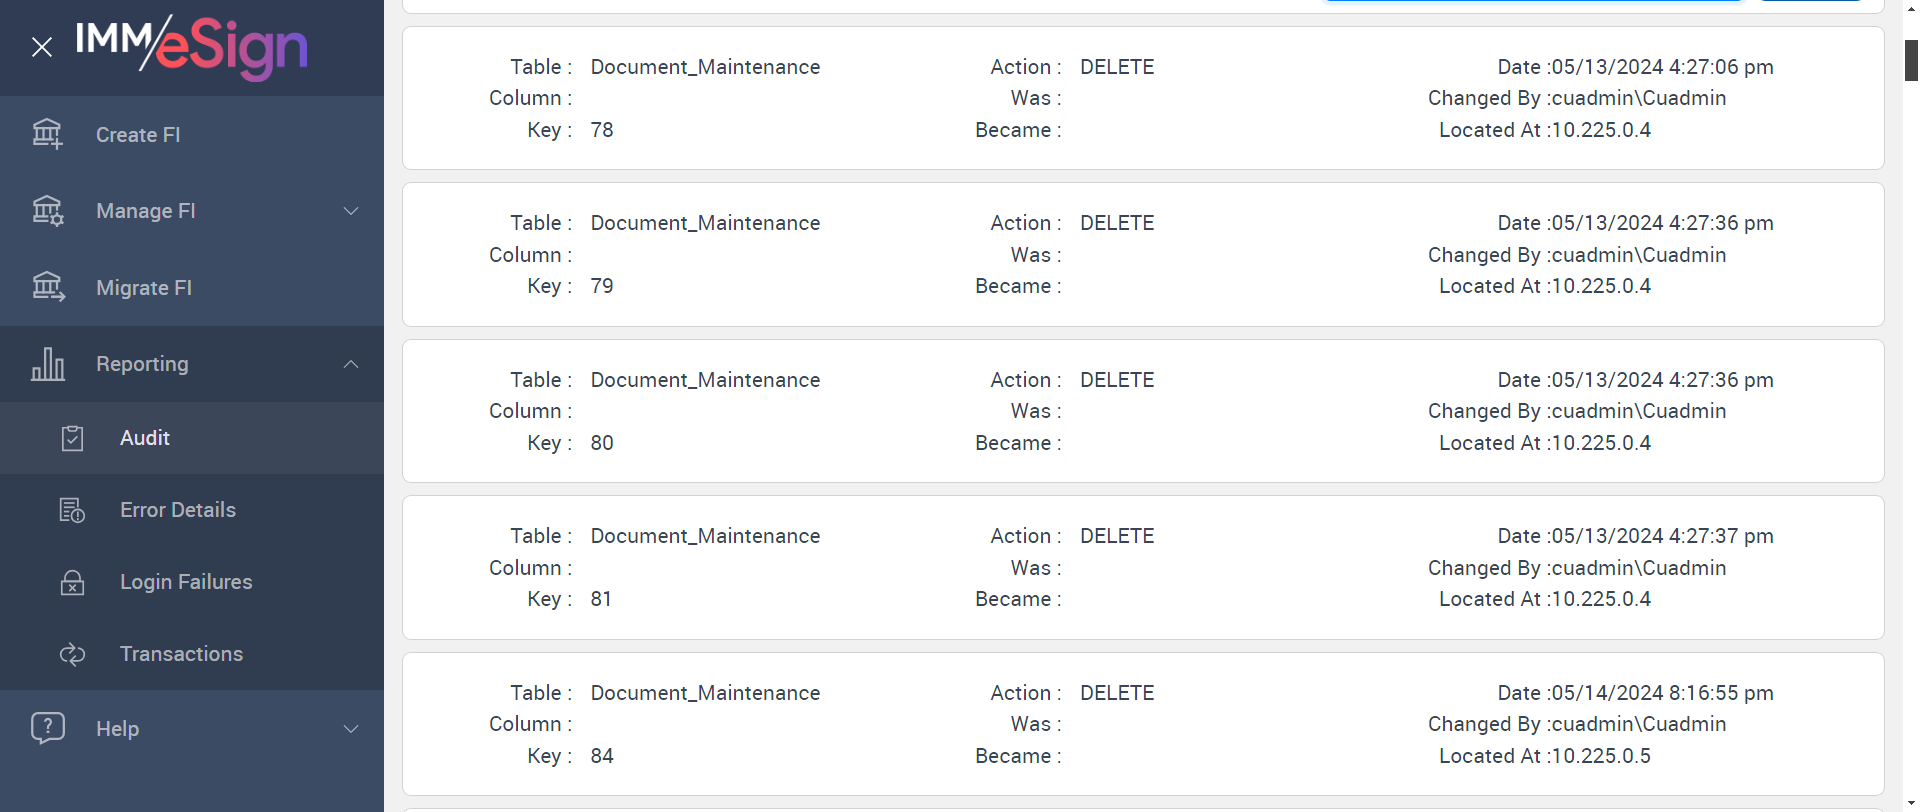Click the Manage FI bank-gear icon
This screenshot has width=1920, height=812.
click(47, 211)
